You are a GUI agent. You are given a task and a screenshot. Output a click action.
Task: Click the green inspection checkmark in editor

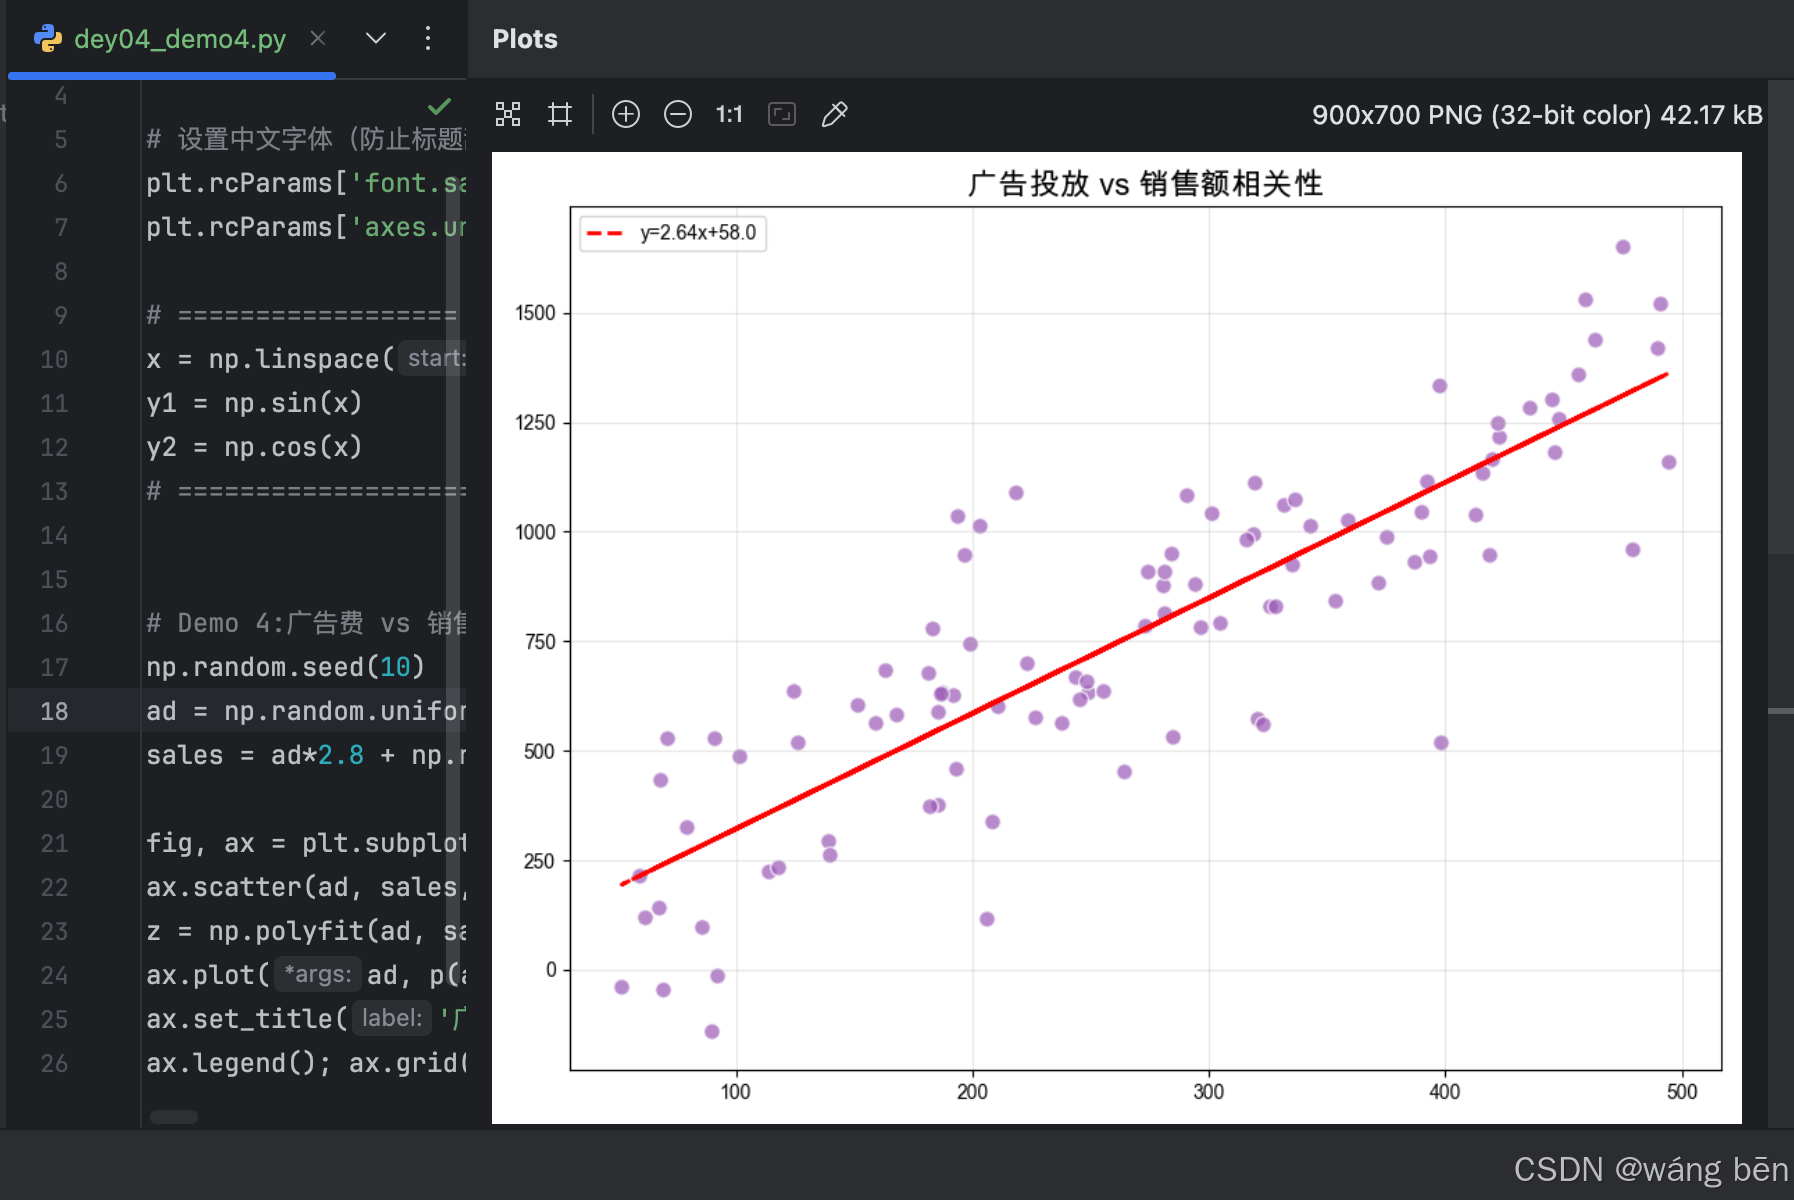point(440,105)
